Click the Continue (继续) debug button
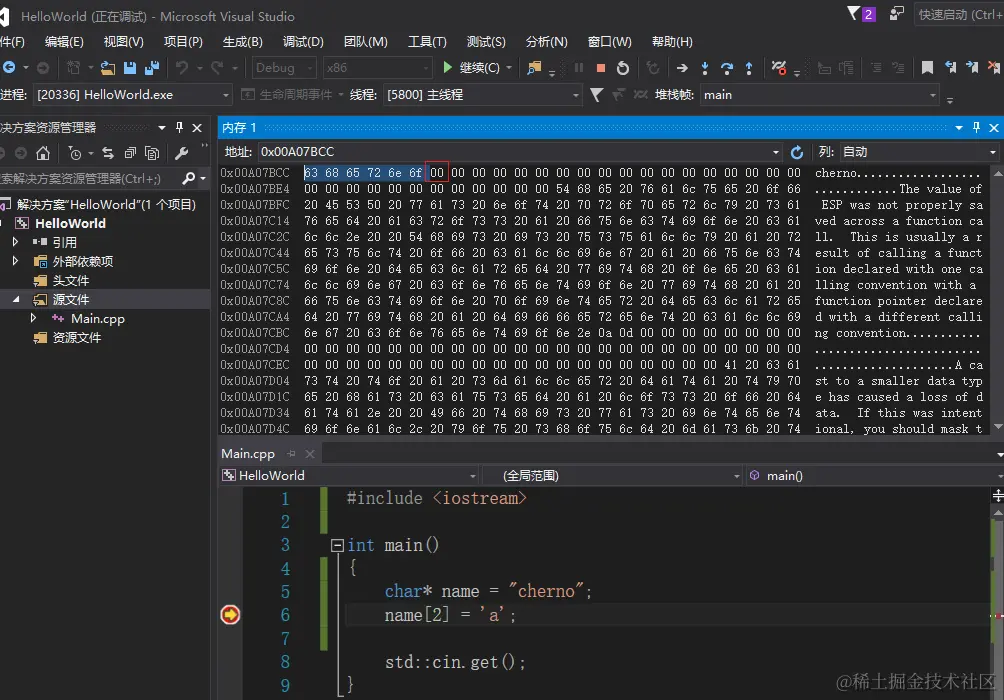1004x700 pixels. tap(471, 68)
